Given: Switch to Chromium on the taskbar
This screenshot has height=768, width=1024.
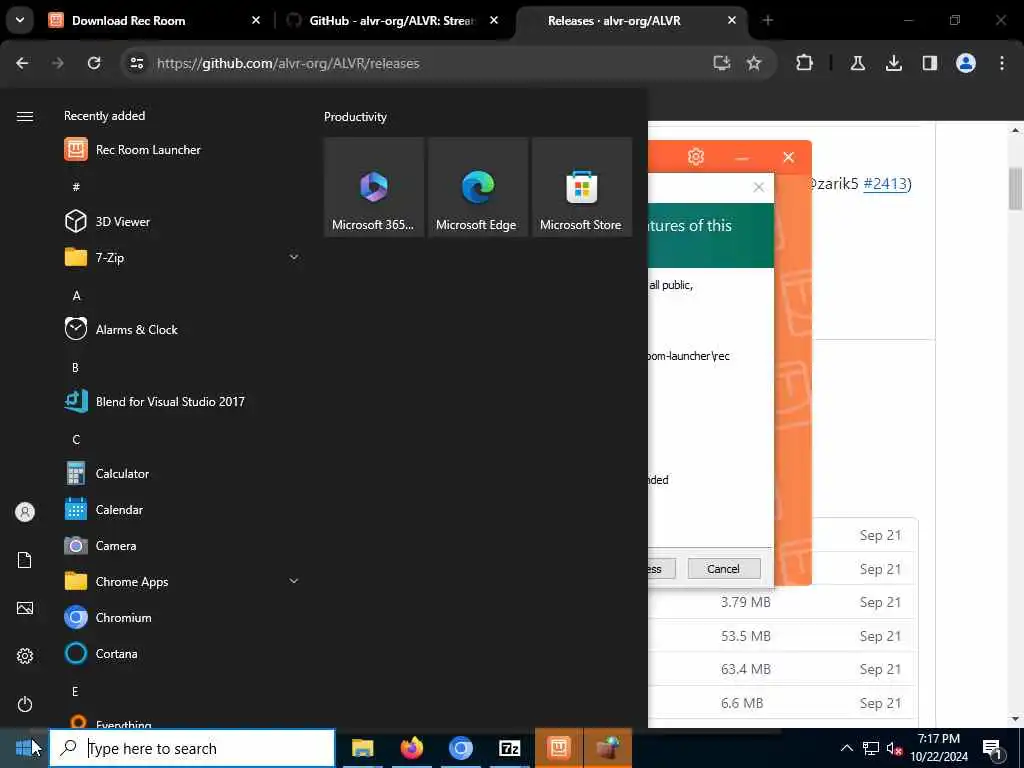Looking at the screenshot, I should (x=460, y=748).
